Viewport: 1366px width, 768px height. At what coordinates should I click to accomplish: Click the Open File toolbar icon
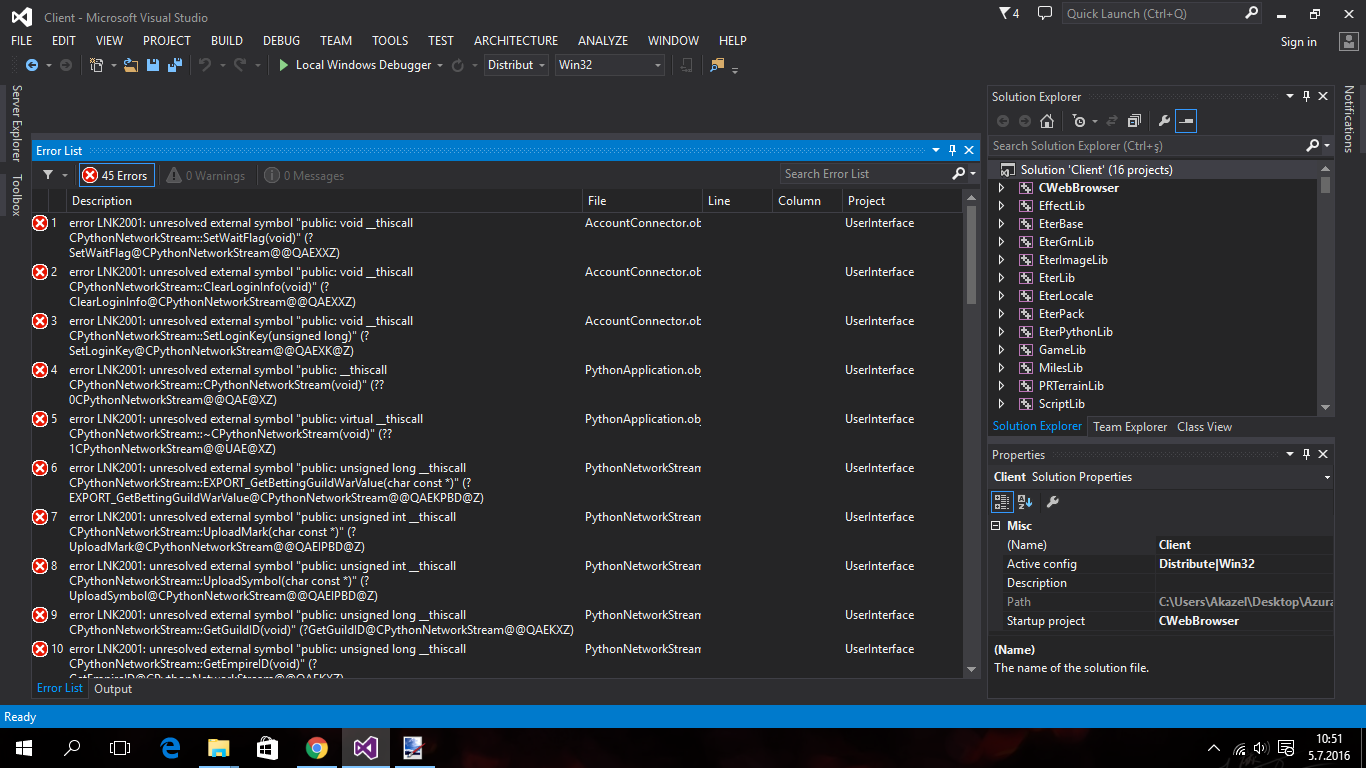131,65
